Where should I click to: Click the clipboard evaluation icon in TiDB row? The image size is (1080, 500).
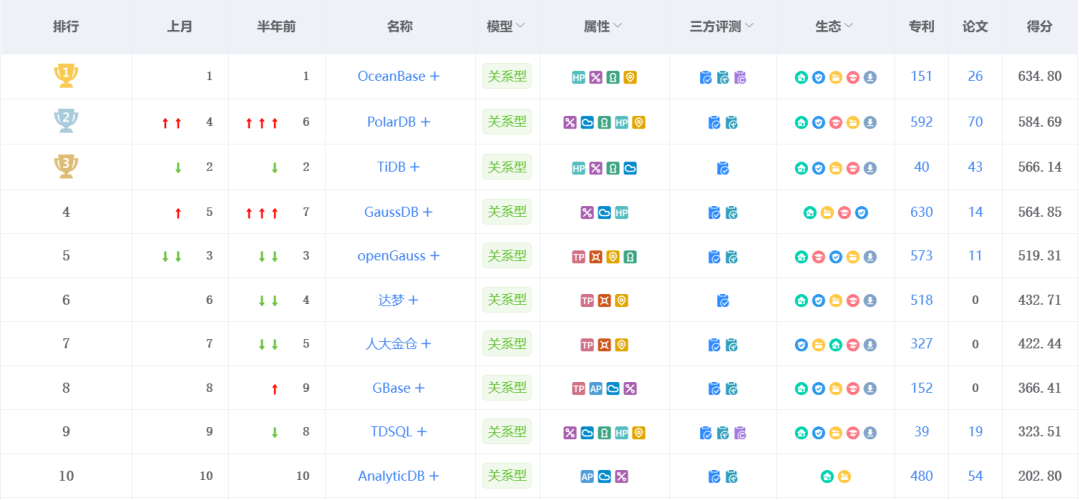click(x=723, y=167)
